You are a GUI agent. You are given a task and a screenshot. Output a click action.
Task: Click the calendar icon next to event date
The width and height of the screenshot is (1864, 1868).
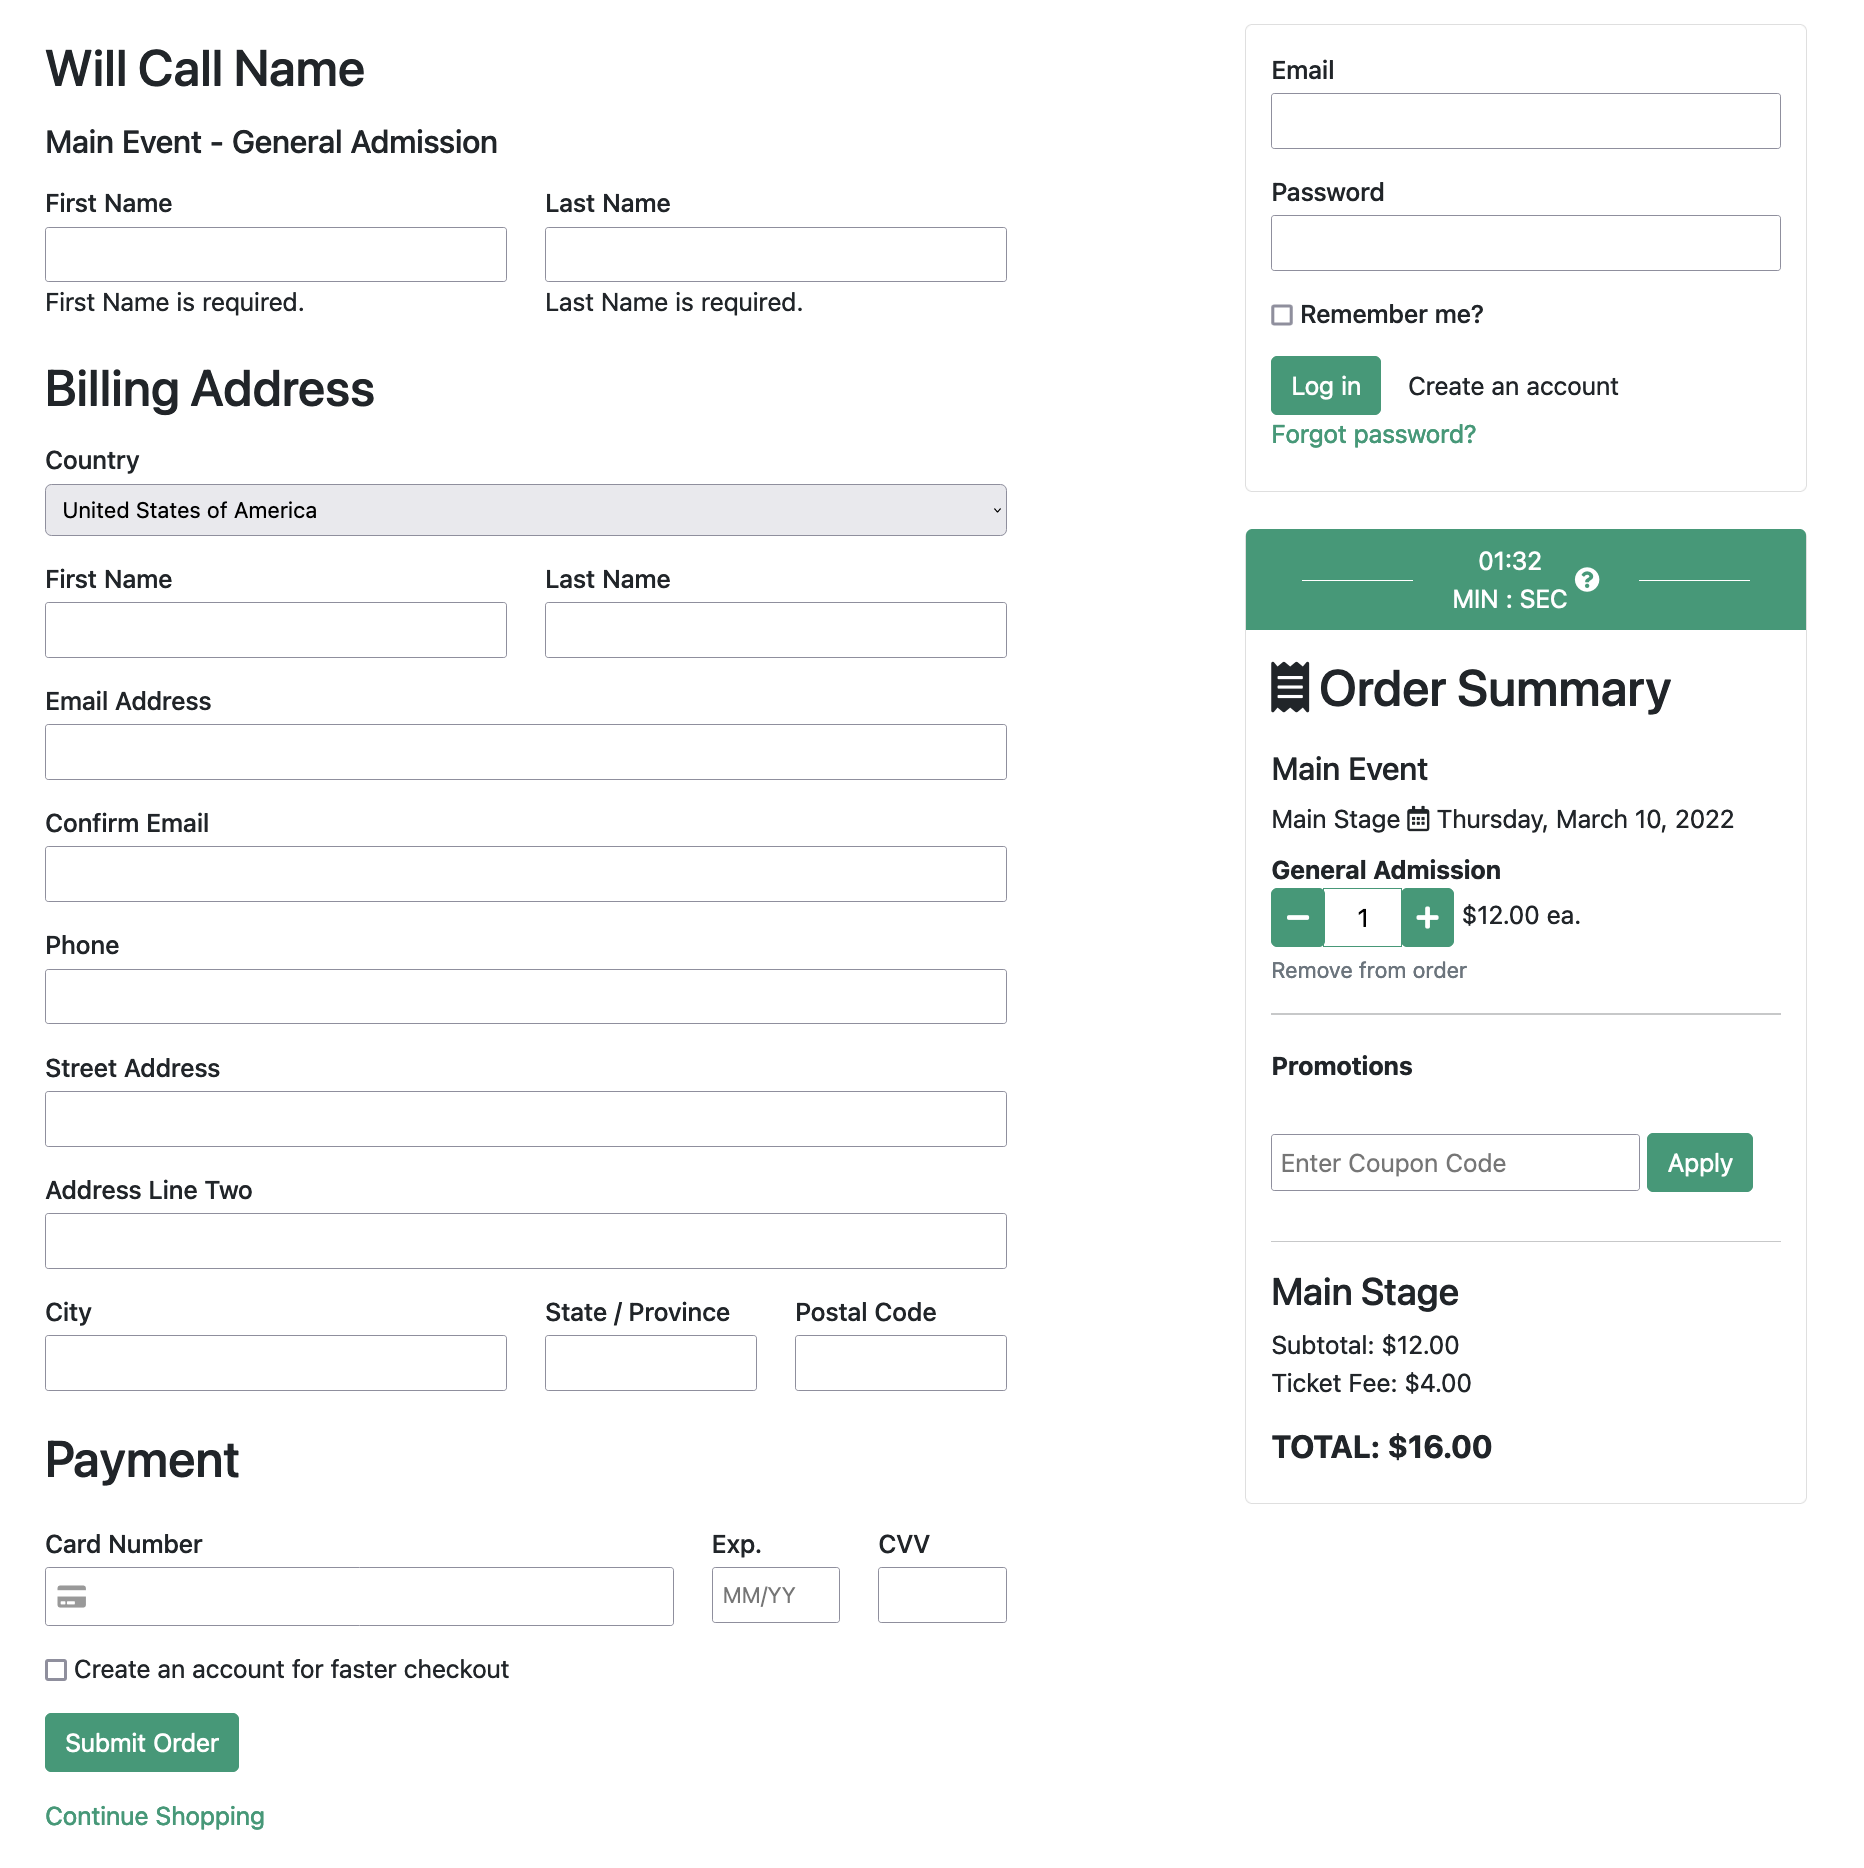pos(1418,819)
